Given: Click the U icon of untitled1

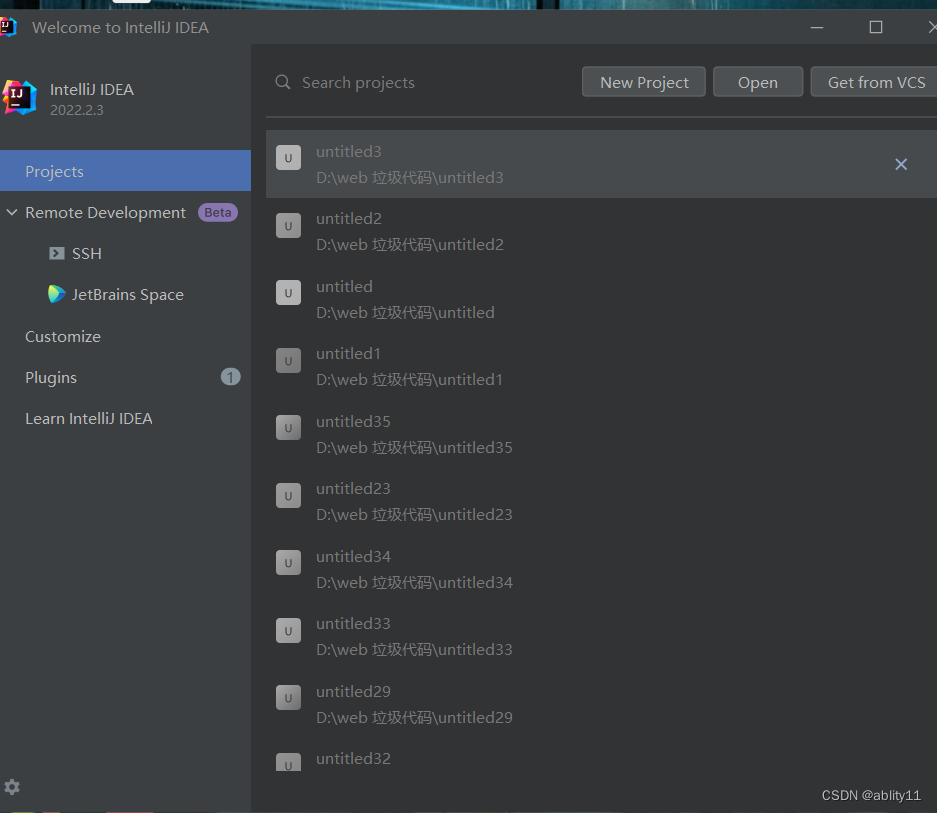Looking at the screenshot, I should 288,360.
